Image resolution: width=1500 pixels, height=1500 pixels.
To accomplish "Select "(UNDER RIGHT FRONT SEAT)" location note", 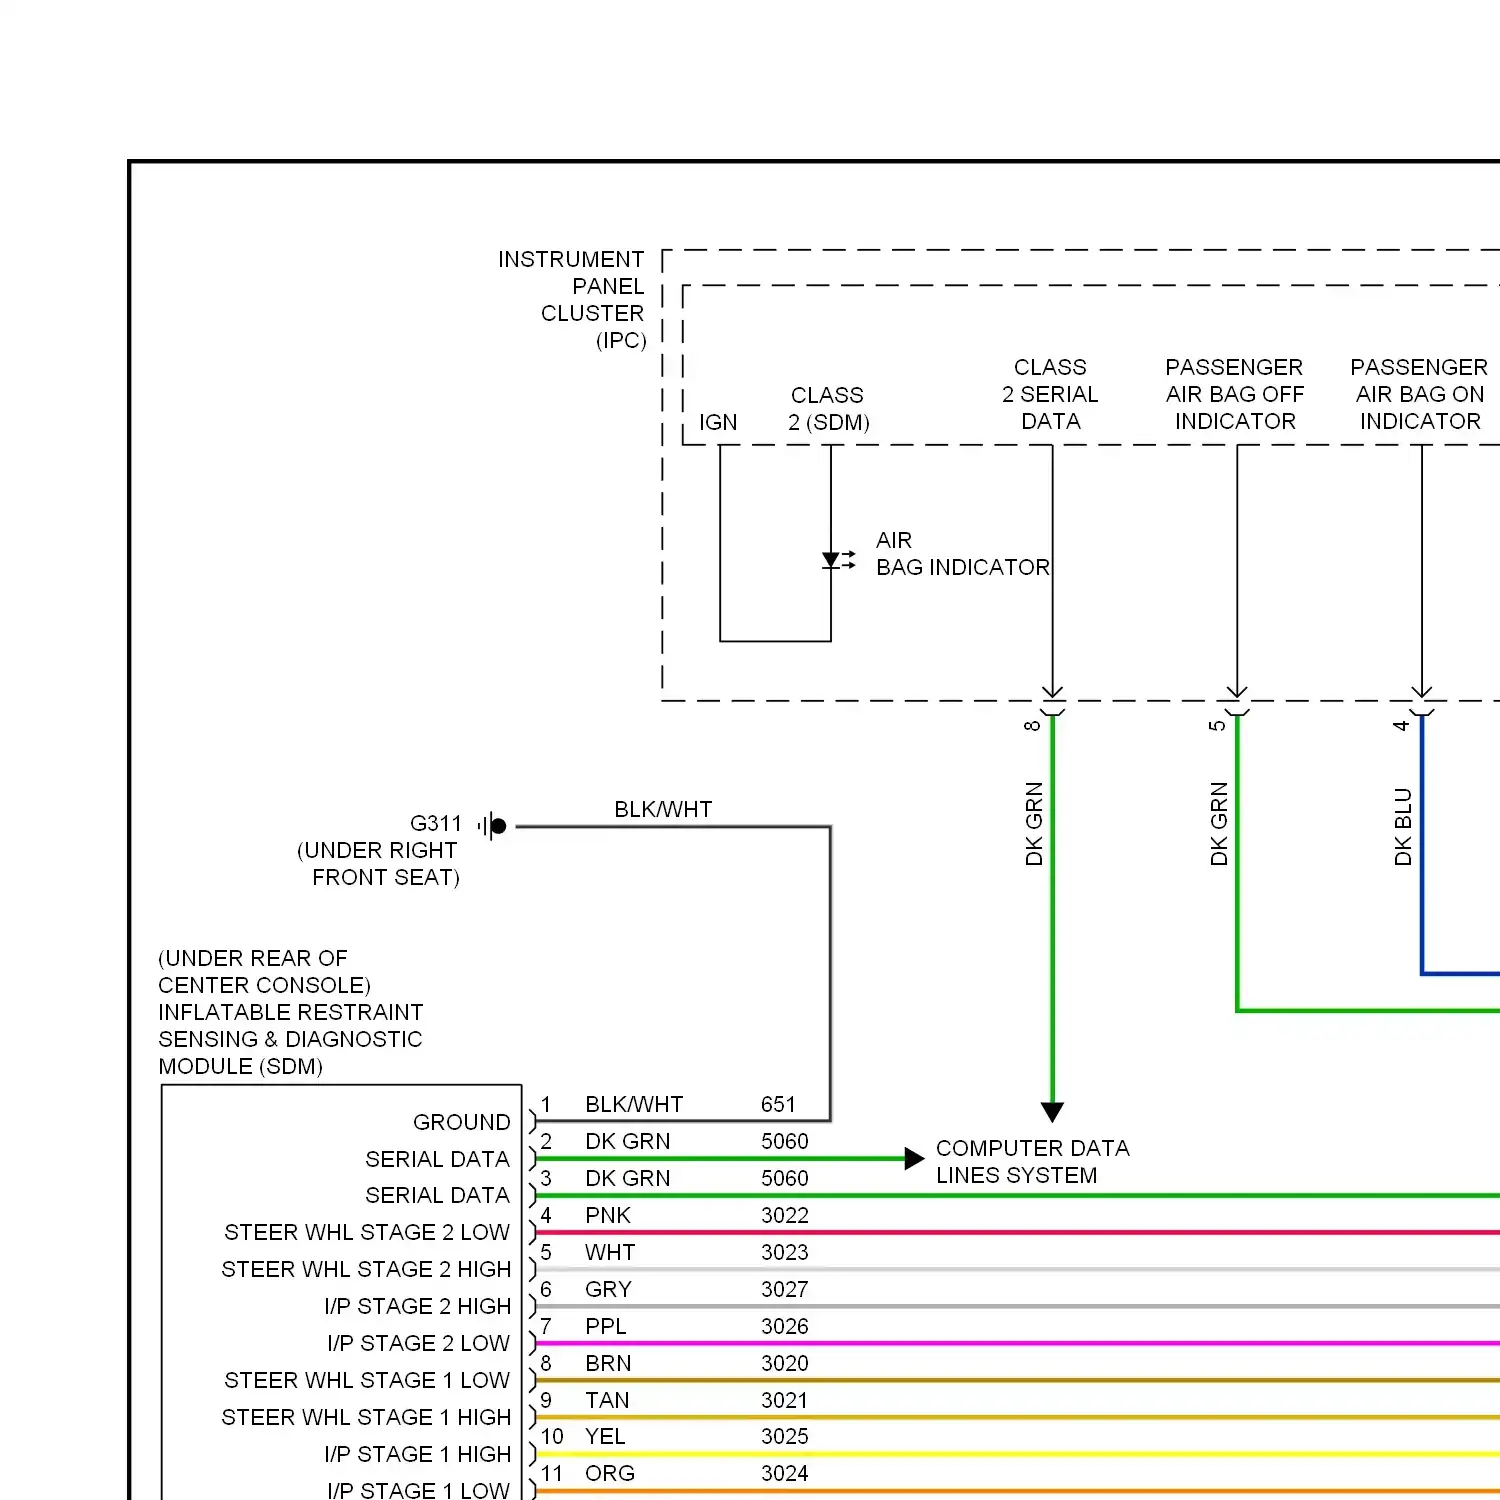I will [x=378, y=864].
